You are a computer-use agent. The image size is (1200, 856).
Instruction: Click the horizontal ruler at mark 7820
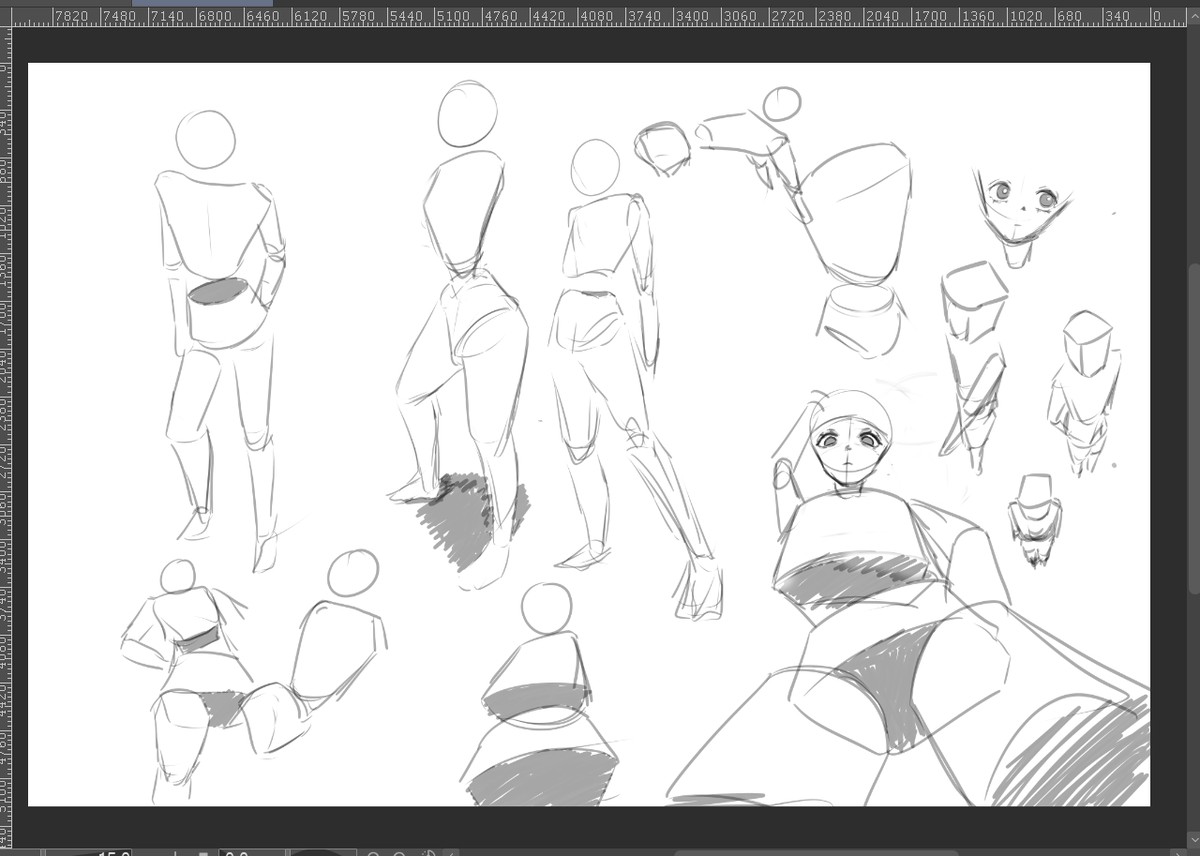tap(71, 16)
